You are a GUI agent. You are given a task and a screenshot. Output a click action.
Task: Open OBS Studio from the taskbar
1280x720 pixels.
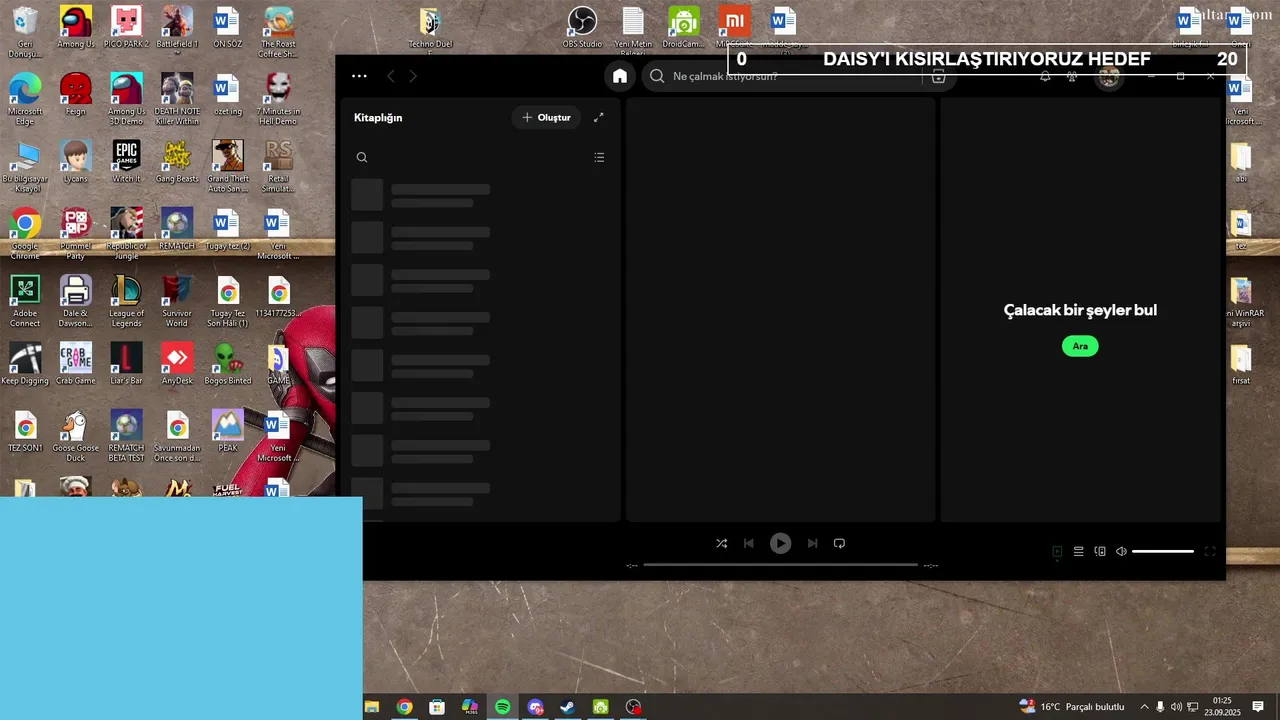pos(633,707)
